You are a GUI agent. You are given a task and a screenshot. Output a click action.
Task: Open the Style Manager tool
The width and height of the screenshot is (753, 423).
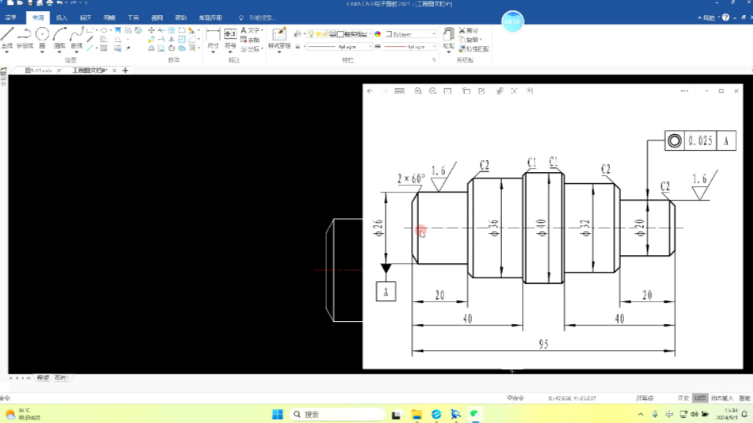click(279, 38)
